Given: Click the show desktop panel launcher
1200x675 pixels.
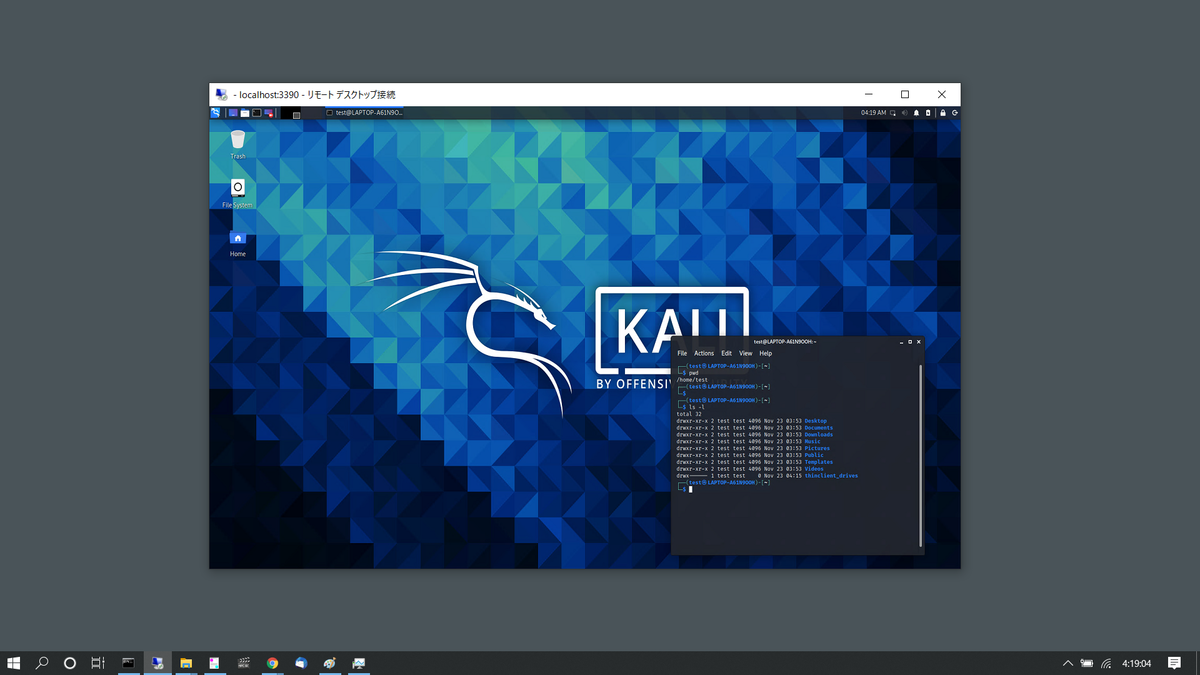Looking at the screenshot, I should 233,113.
